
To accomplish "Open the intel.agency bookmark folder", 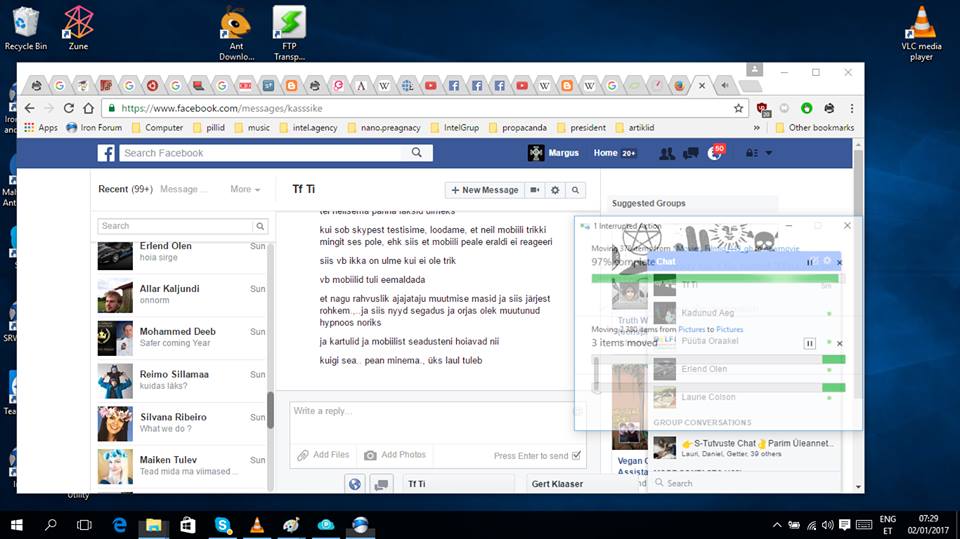I will click(309, 127).
